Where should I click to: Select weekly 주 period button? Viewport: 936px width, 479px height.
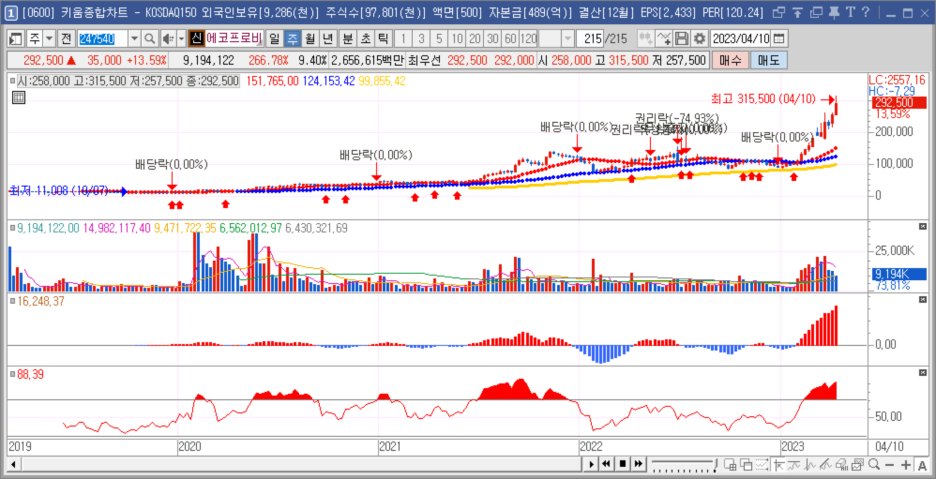292,39
